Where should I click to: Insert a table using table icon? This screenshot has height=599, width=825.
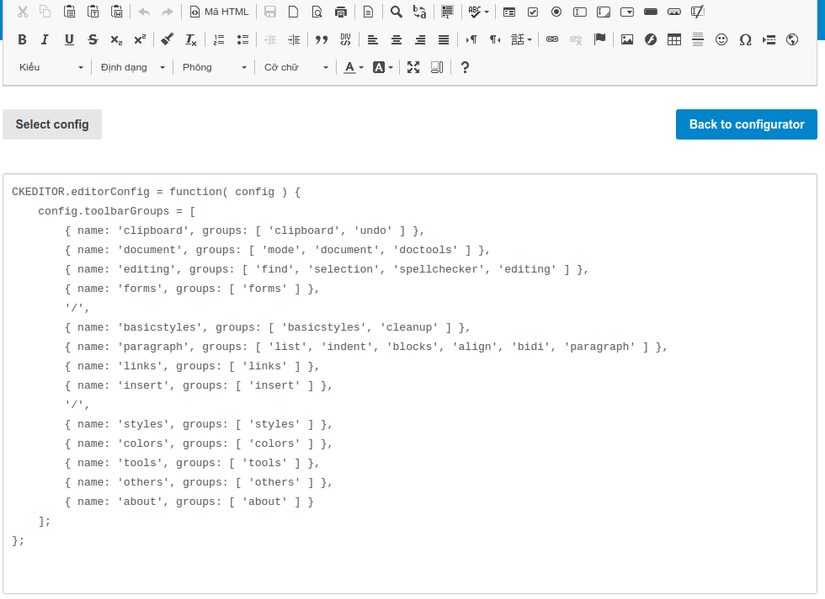tap(674, 39)
